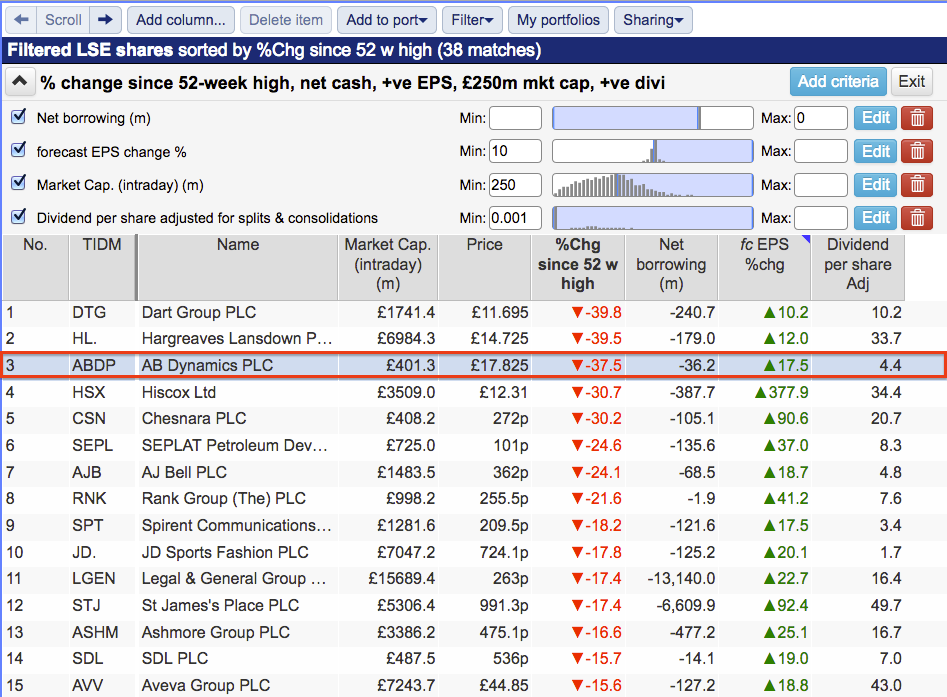
Task: Click the forecast EPS change histogram slider
Action: 653,151
